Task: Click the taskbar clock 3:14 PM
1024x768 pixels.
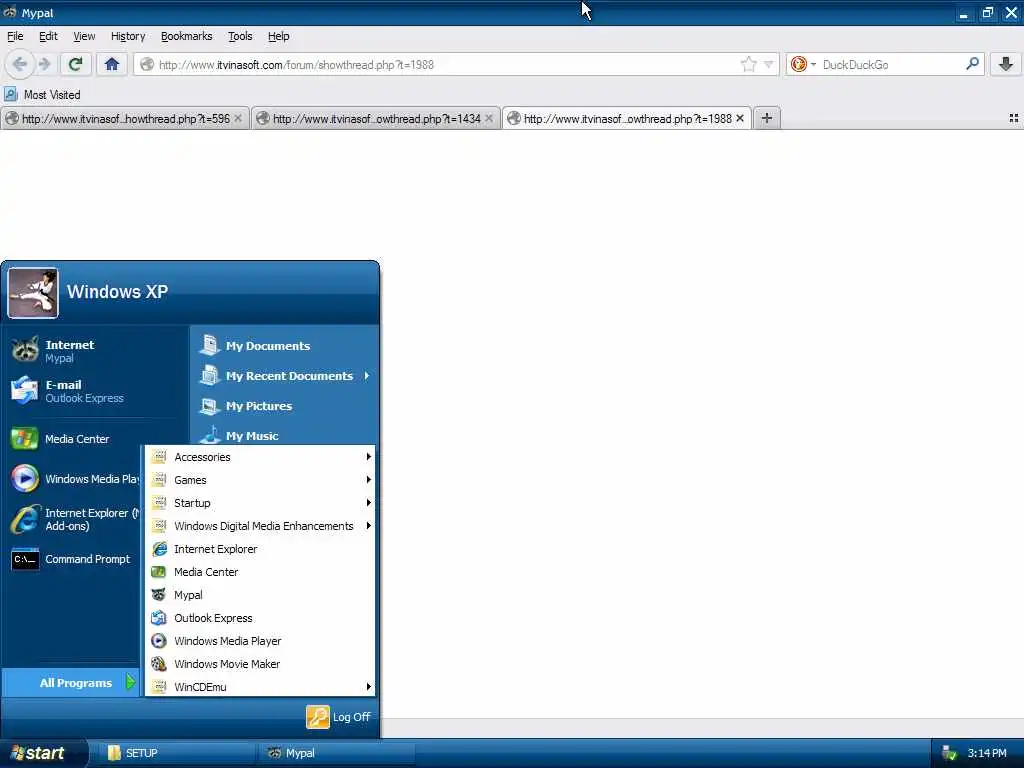Action: [x=987, y=753]
